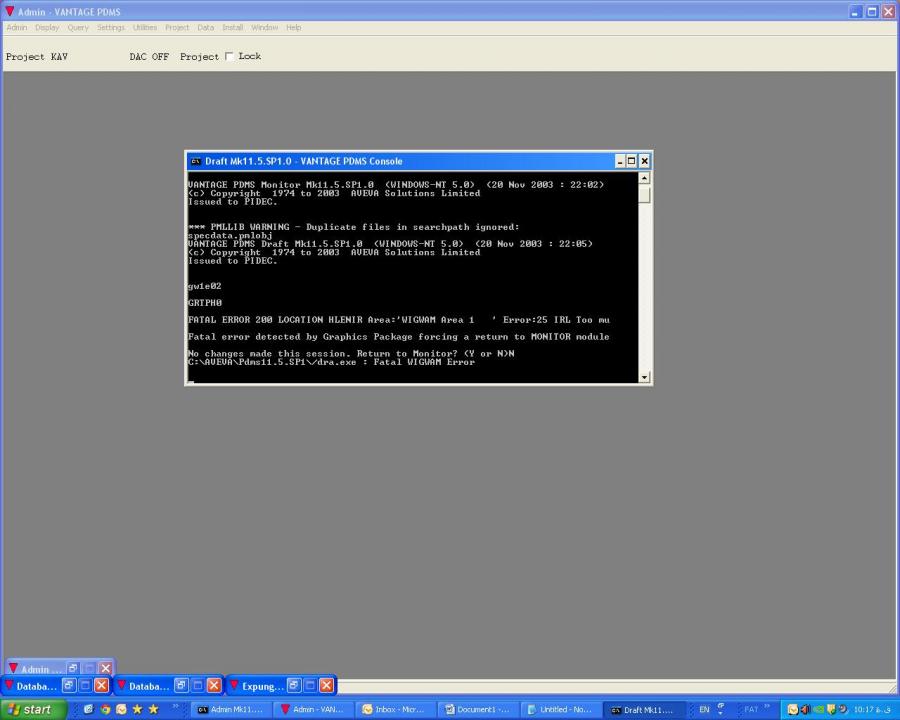Screen dimensions: 900x720
Task: Open the Project menu
Action: pyautogui.click(x=177, y=28)
